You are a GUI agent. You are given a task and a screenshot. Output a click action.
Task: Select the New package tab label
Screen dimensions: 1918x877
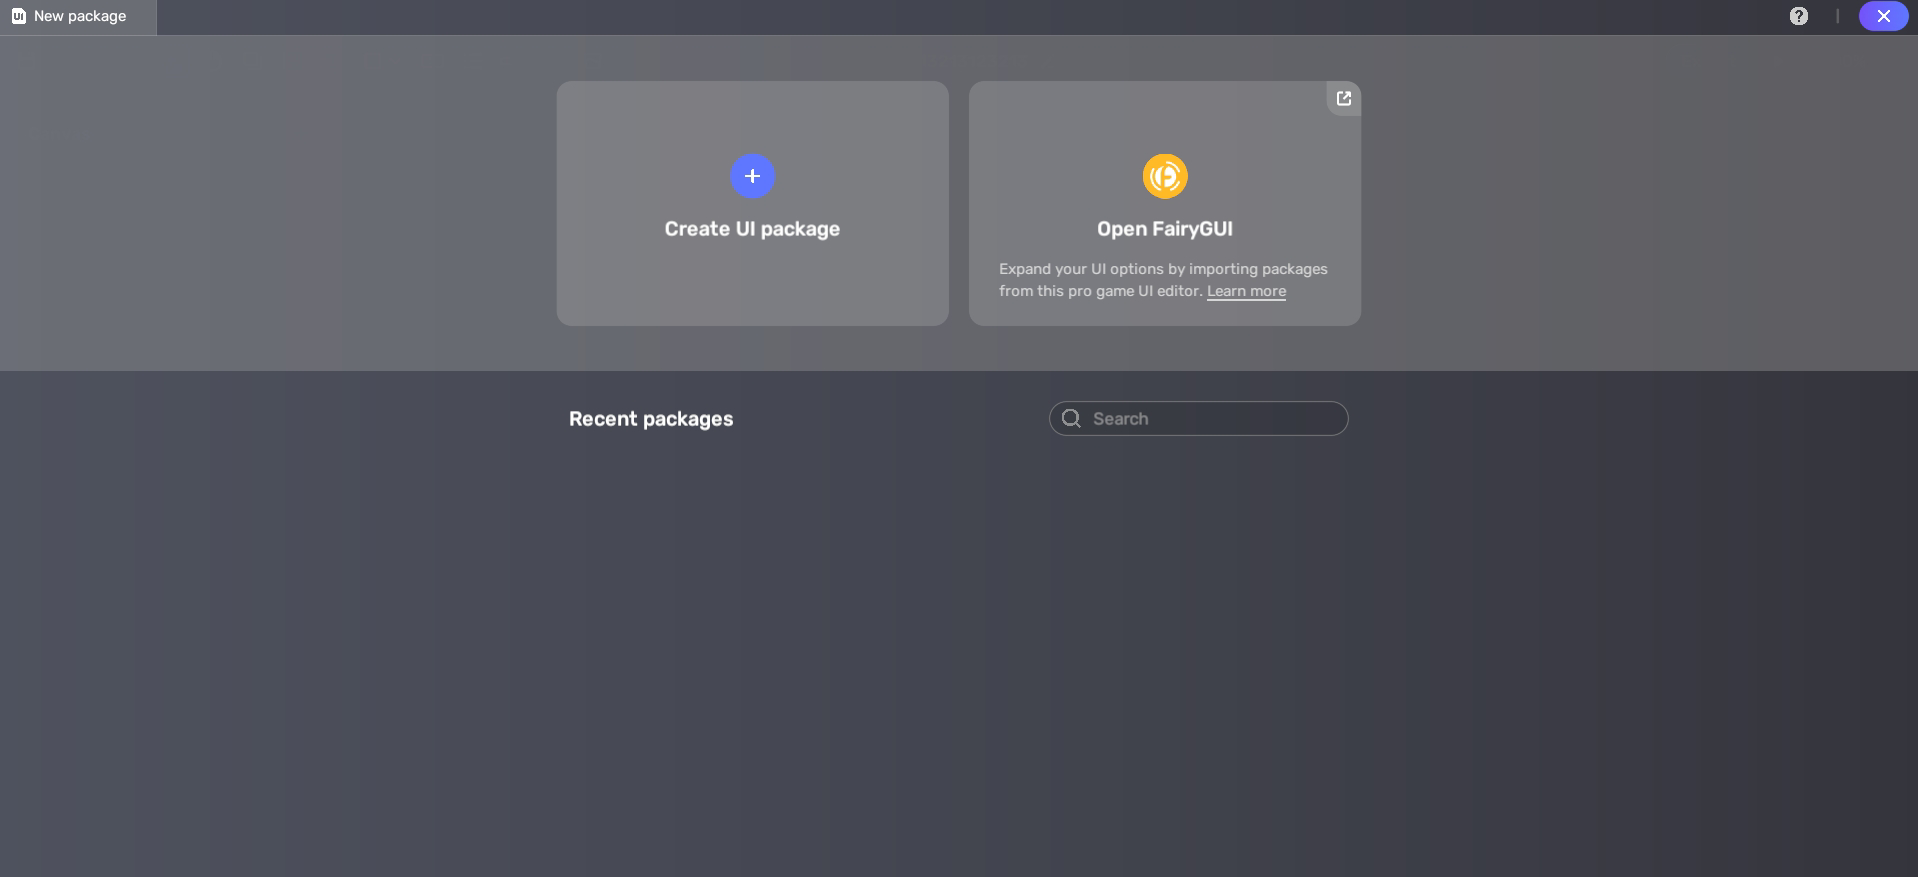(80, 16)
